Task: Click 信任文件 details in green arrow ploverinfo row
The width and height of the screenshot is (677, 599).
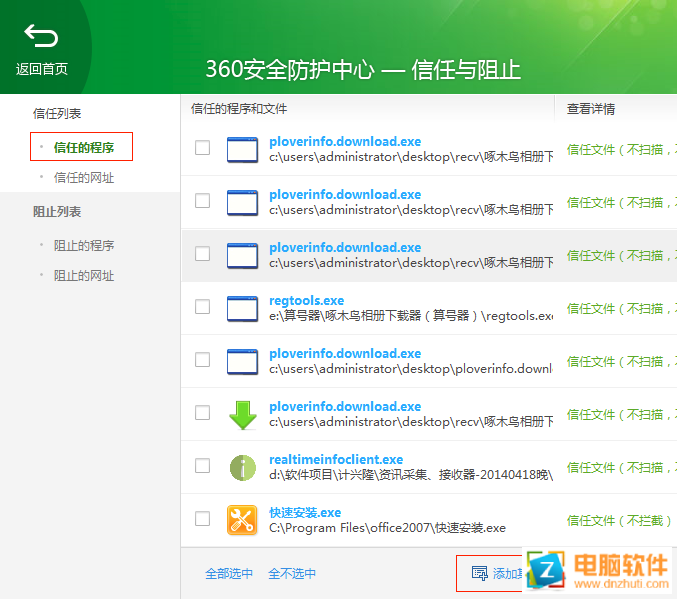Action: point(621,415)
